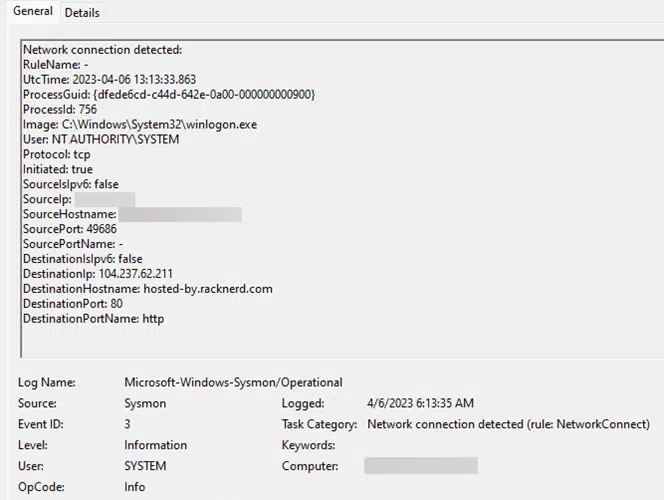Select the DestinationIp 104.237.62.211 line
The width and height of the screenshot is (664, 500).
[x=98, y=274]
